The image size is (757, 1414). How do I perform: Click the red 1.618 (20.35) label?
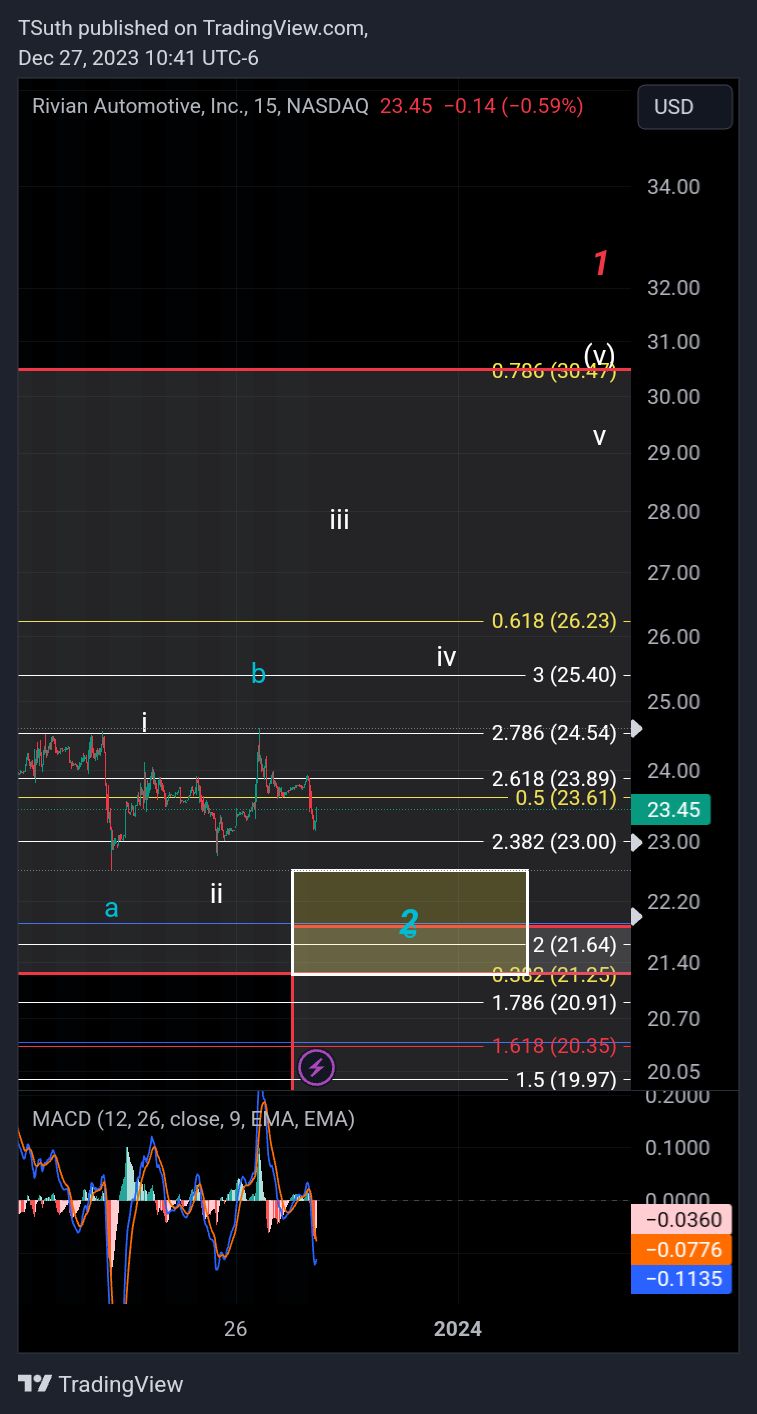pyautogui.click(x=554, y=1046)
